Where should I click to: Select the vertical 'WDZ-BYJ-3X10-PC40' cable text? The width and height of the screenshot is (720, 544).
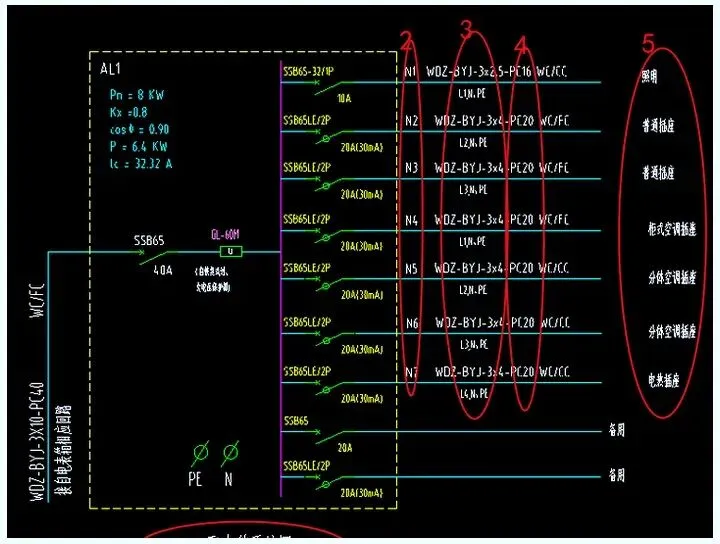[37, 442]
